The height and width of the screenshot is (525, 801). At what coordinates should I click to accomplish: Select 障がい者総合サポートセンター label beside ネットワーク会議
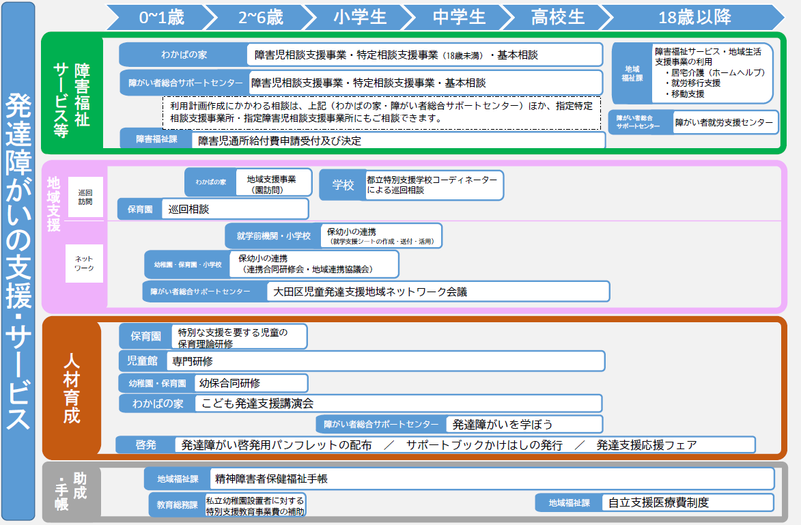coord(205,292)
